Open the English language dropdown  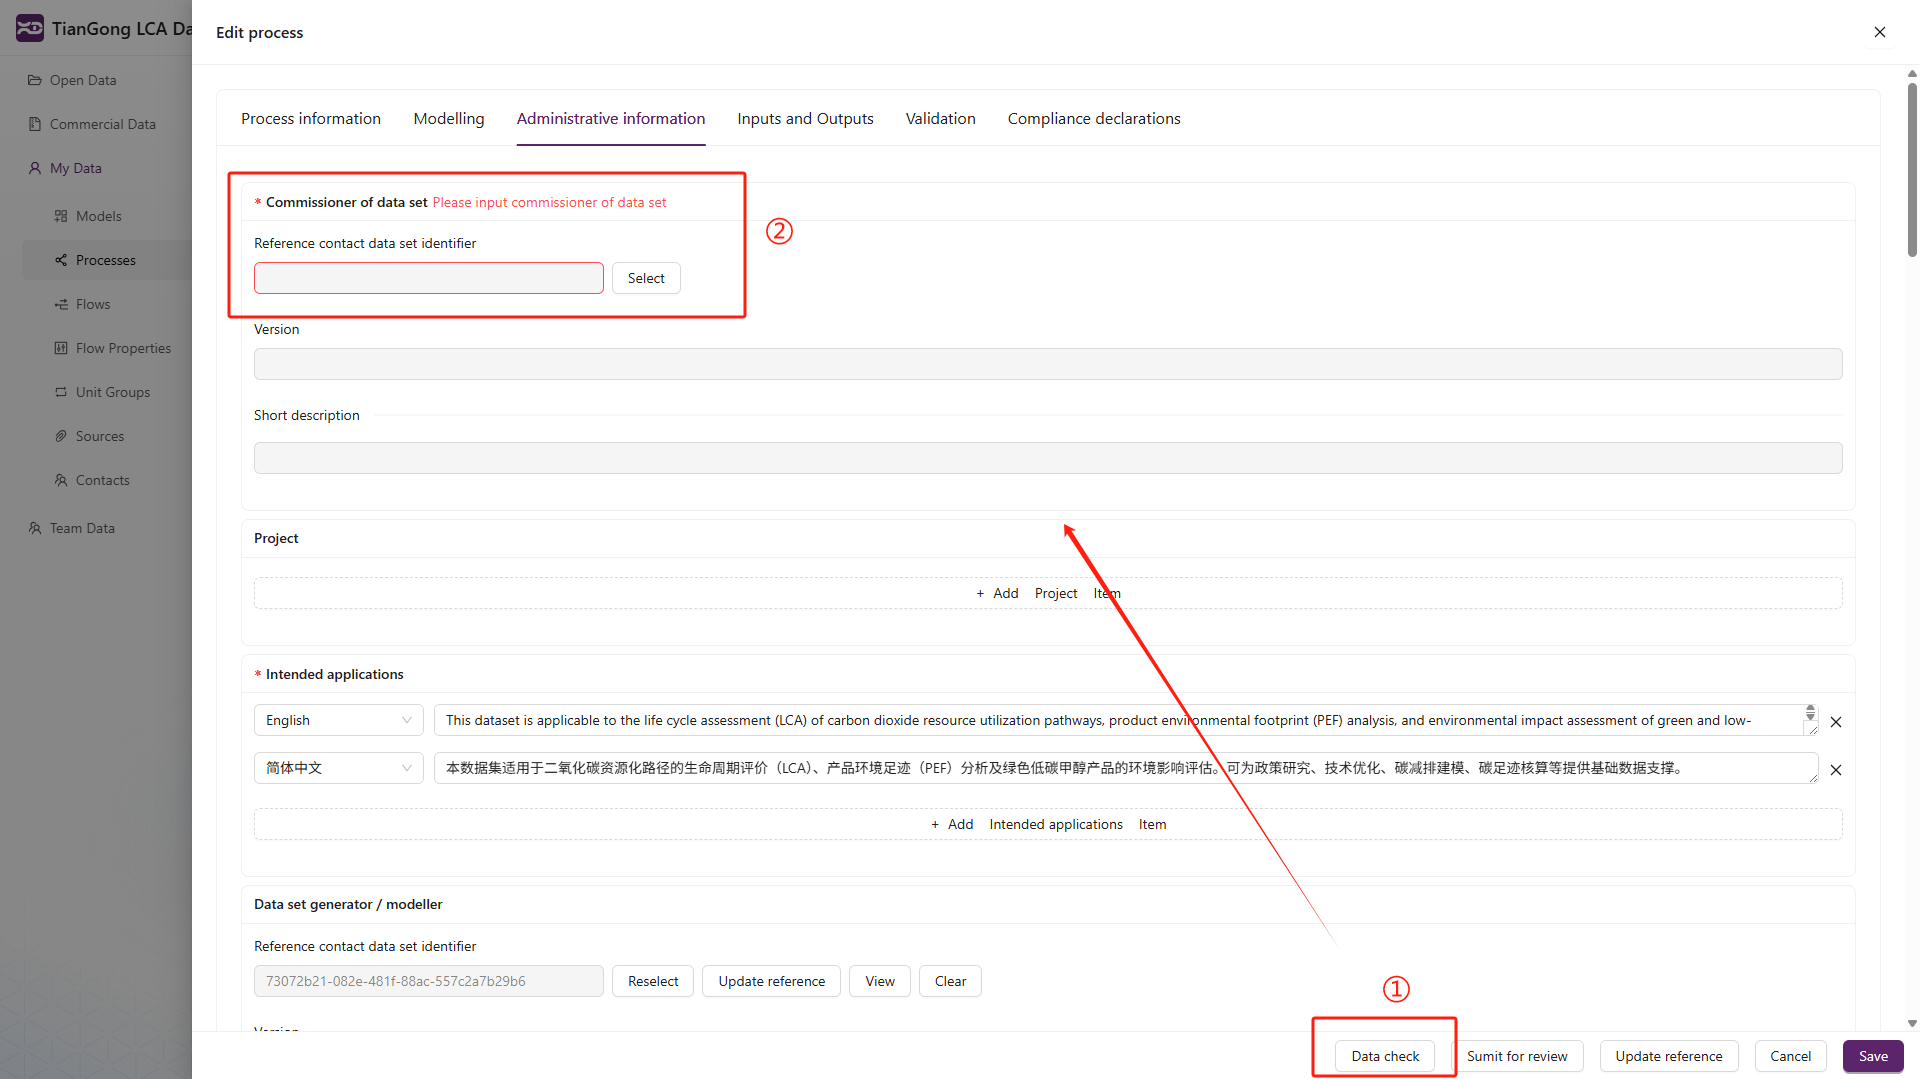(338, 720)
